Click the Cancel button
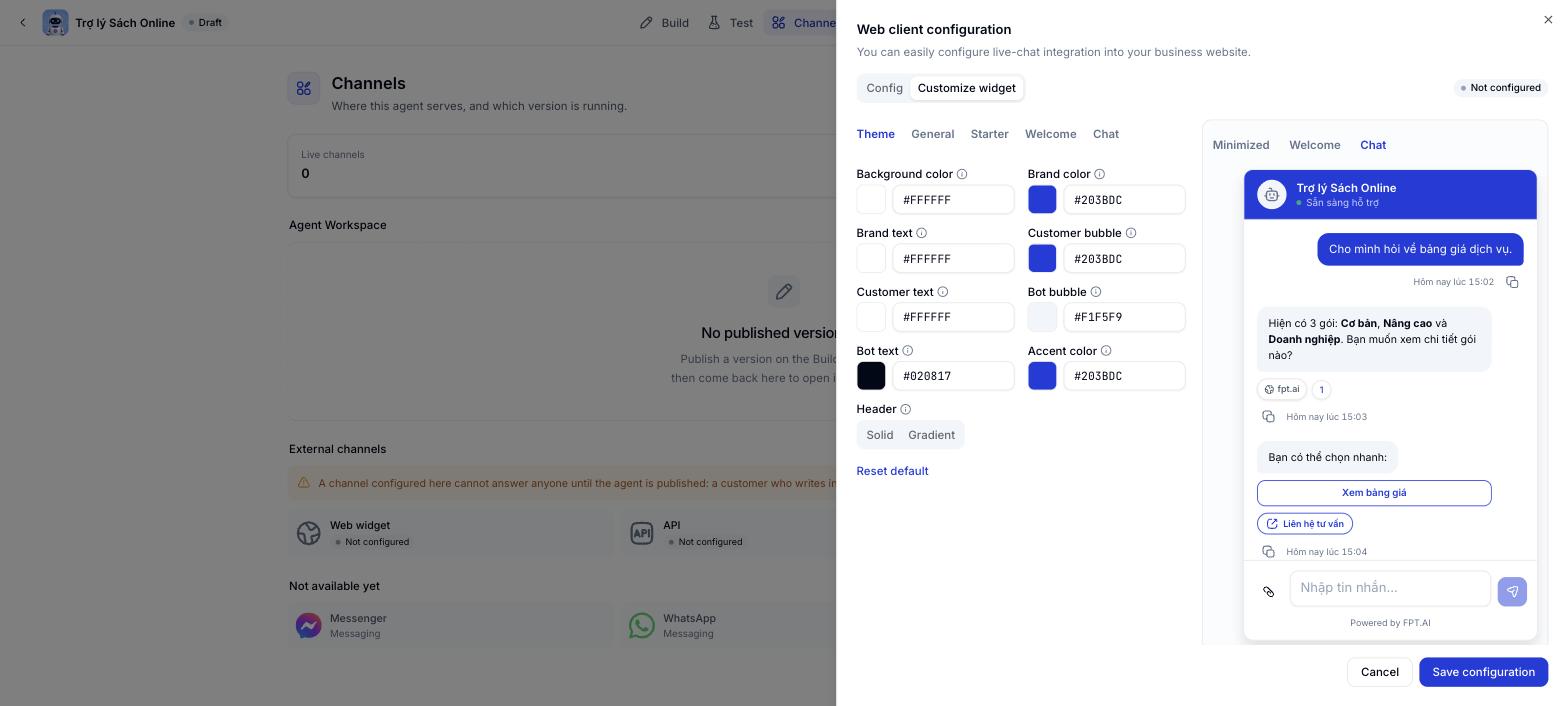Viewport: 1568px width, 706px height. click(1380, 672)
